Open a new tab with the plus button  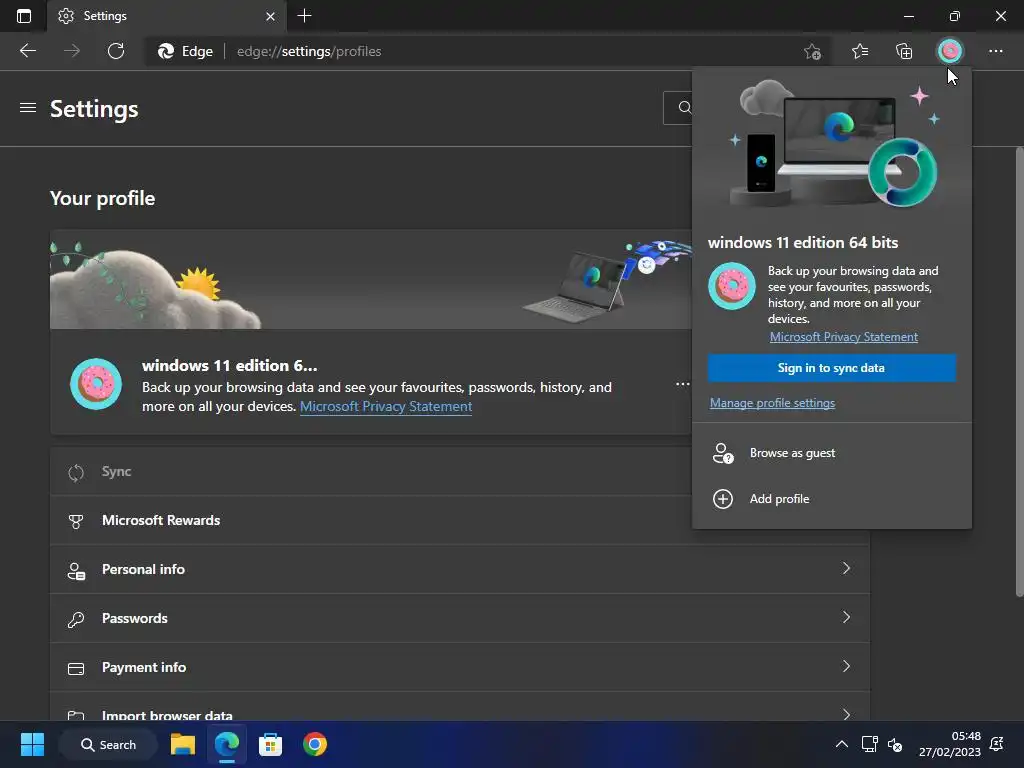tap(304, 16)
